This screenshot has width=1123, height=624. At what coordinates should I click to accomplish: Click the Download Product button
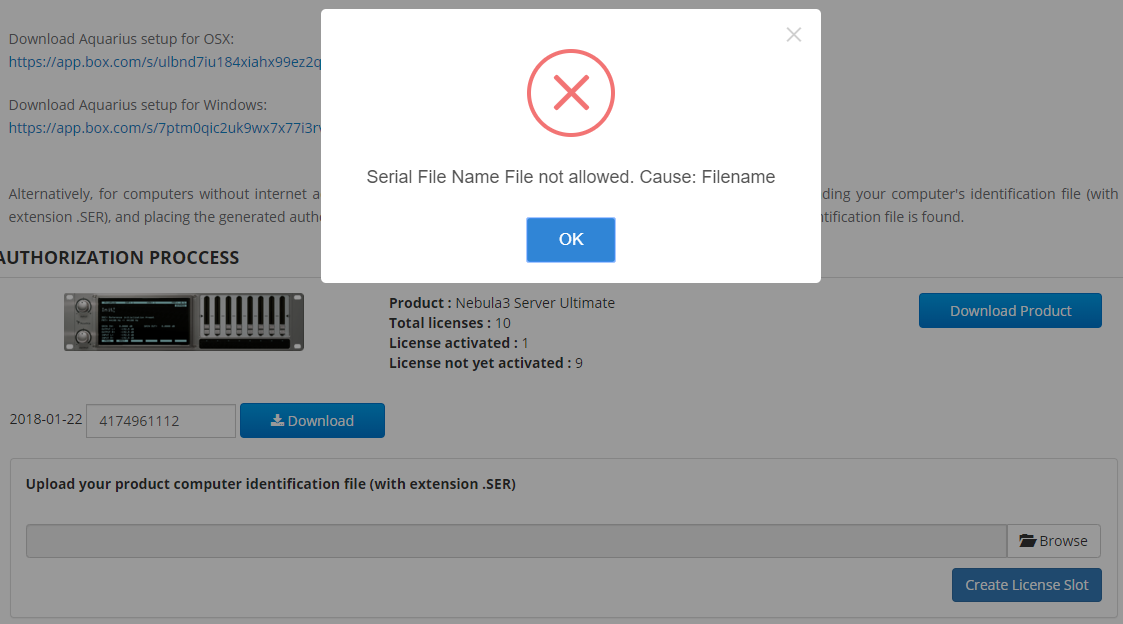[1010, 310]
